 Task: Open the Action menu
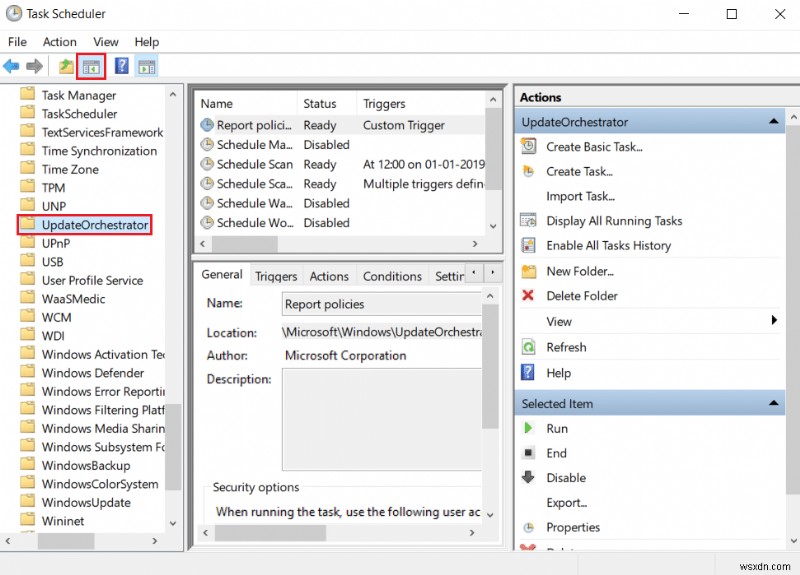(x=60, y=42)
